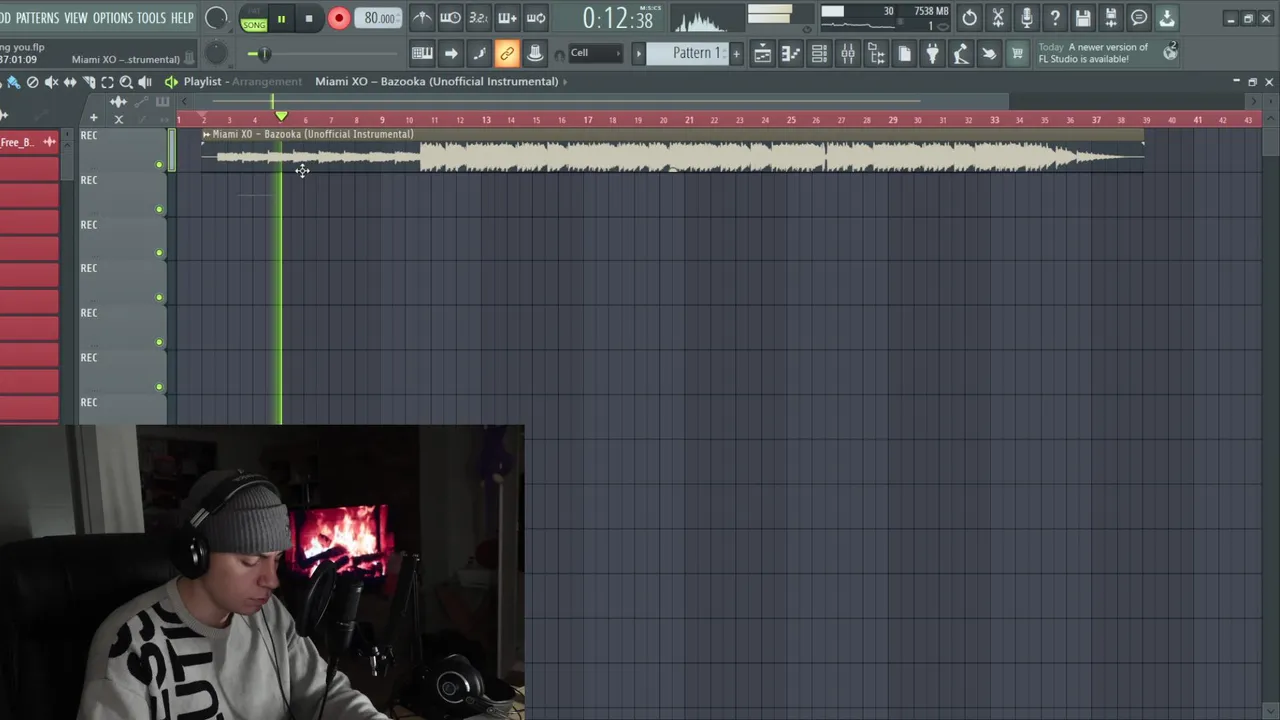Open the Pattern 1 selector
This screenshot has width=1280, height=720.
point(688,53)
